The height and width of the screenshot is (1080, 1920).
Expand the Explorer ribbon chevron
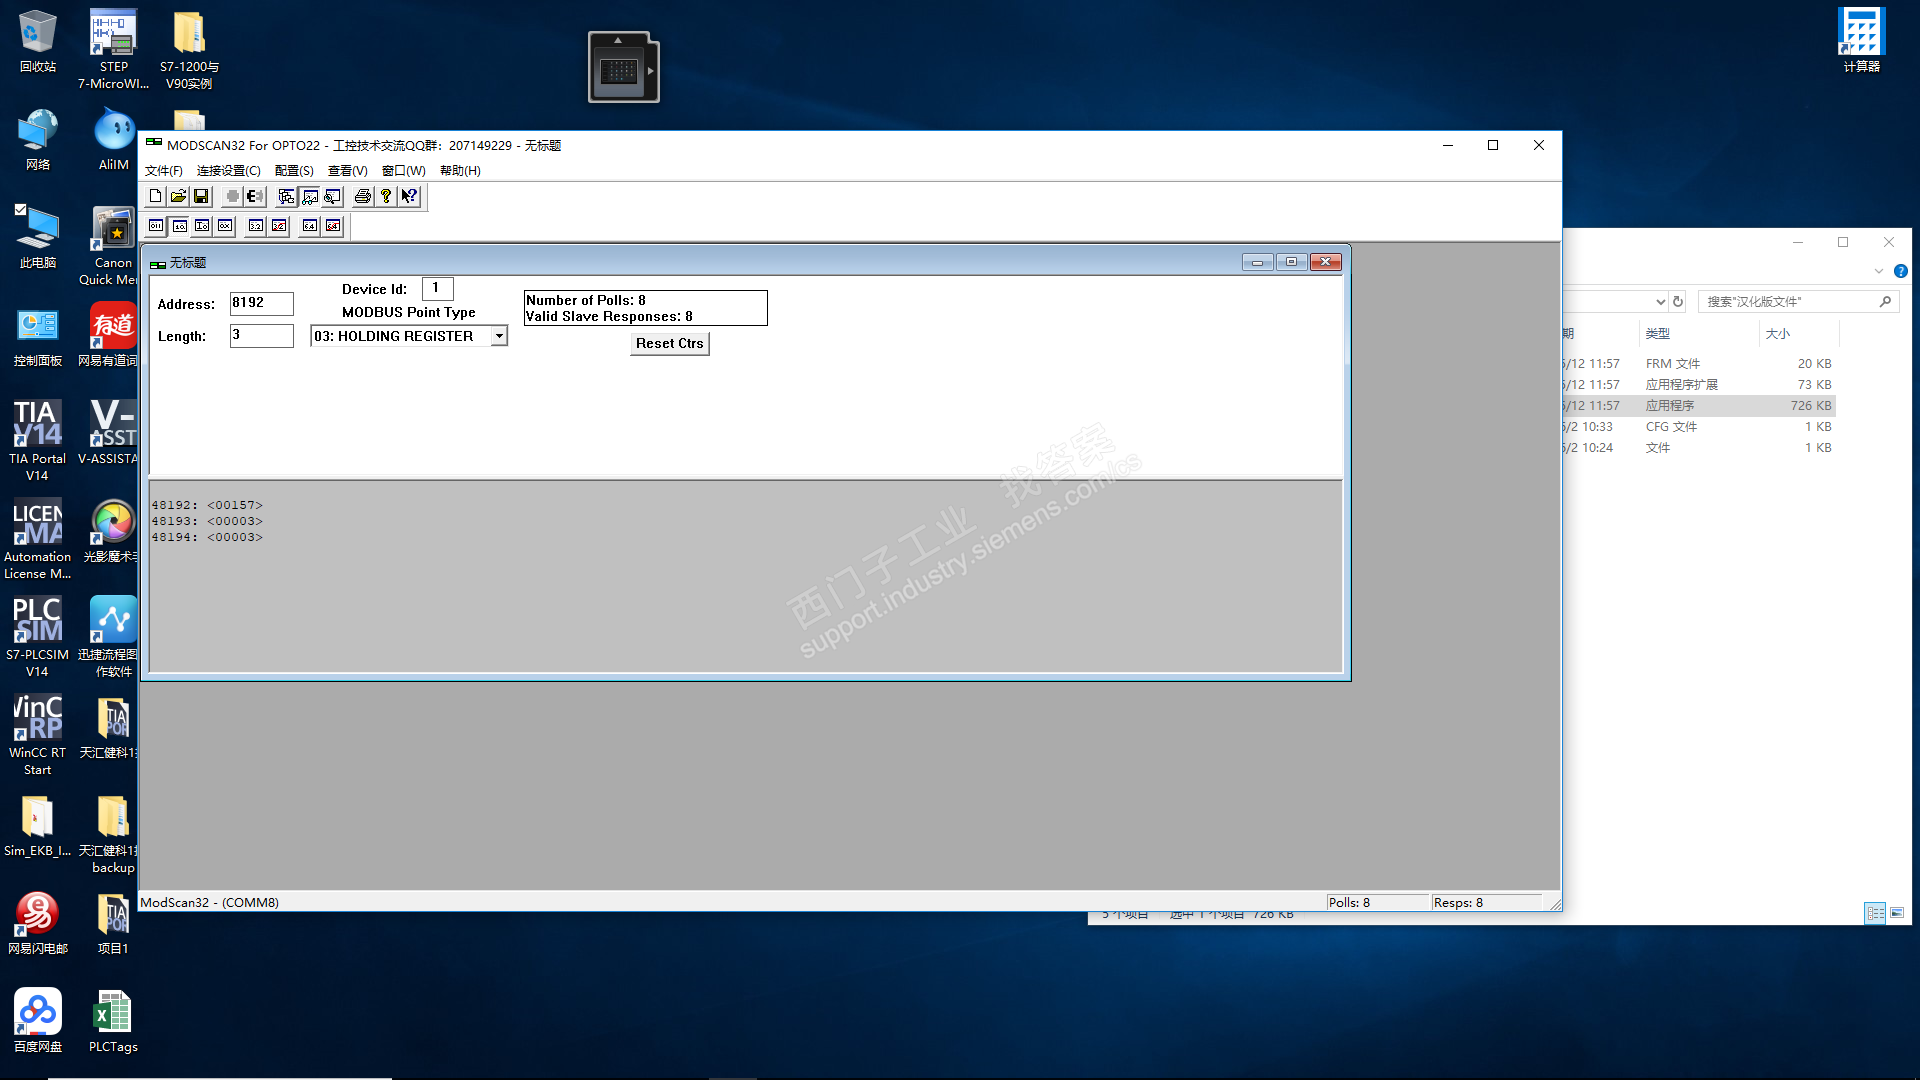click(1878, 271)
